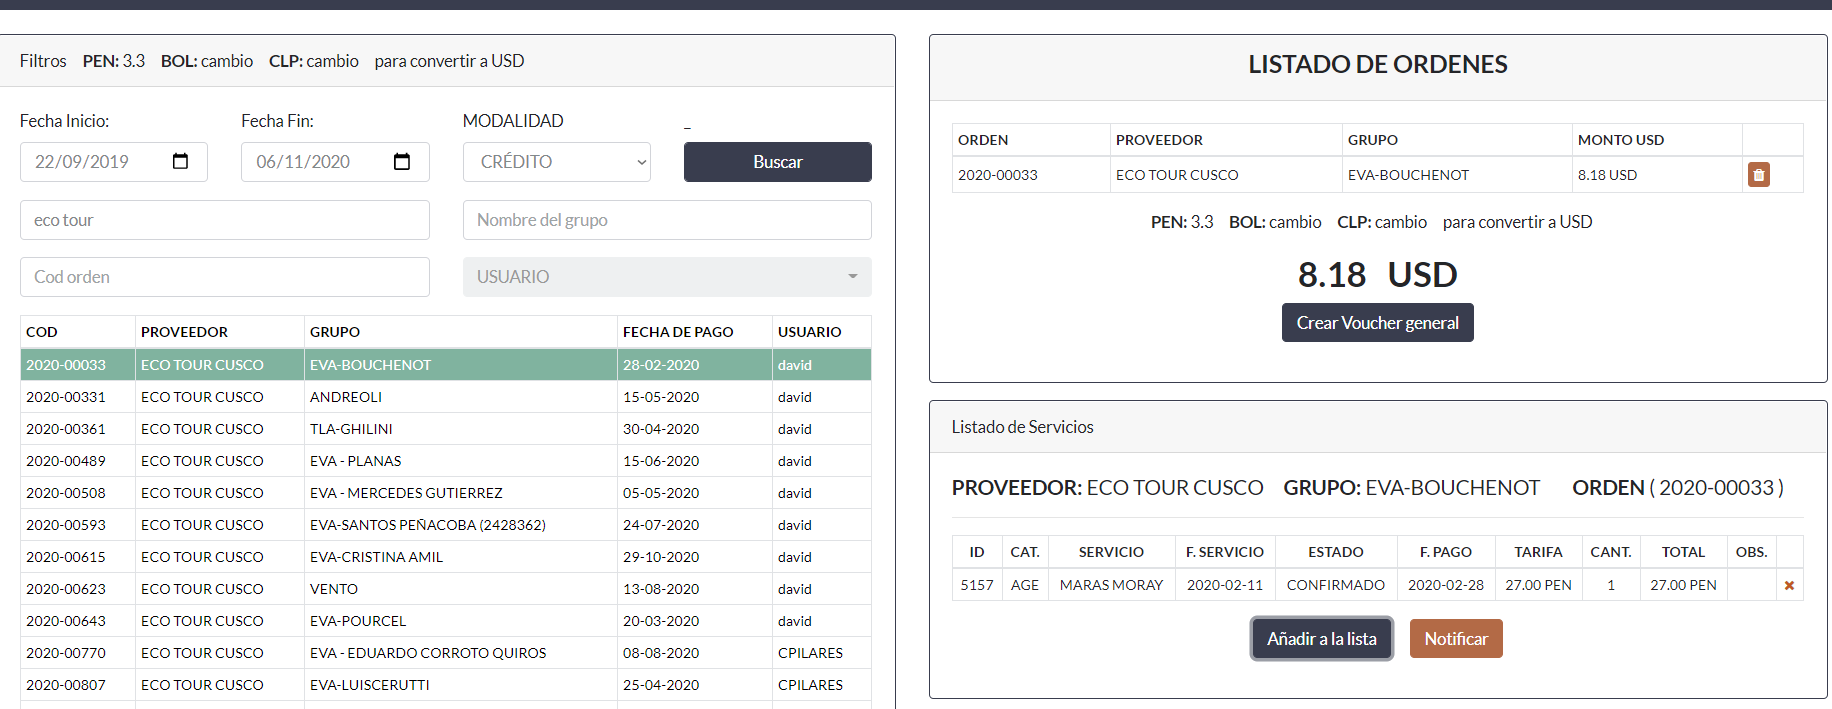Click the Cod orden input field

(x=224, y=277)
